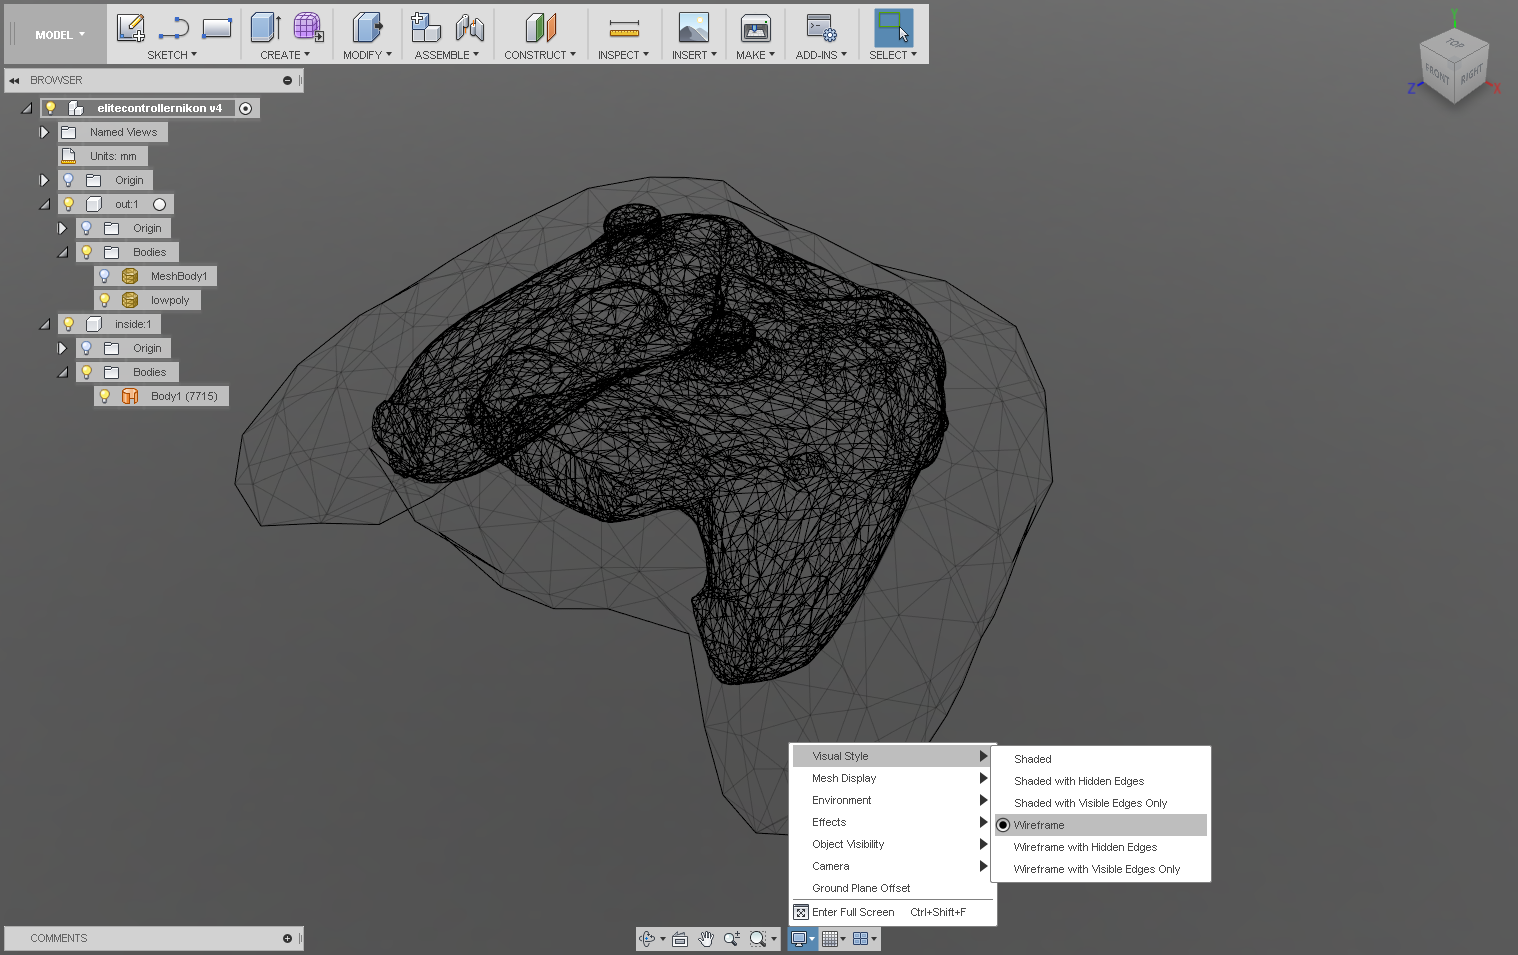Expand the Named Views folder
This screenshot has width=1518, height=955.
(x=44, y=132)
